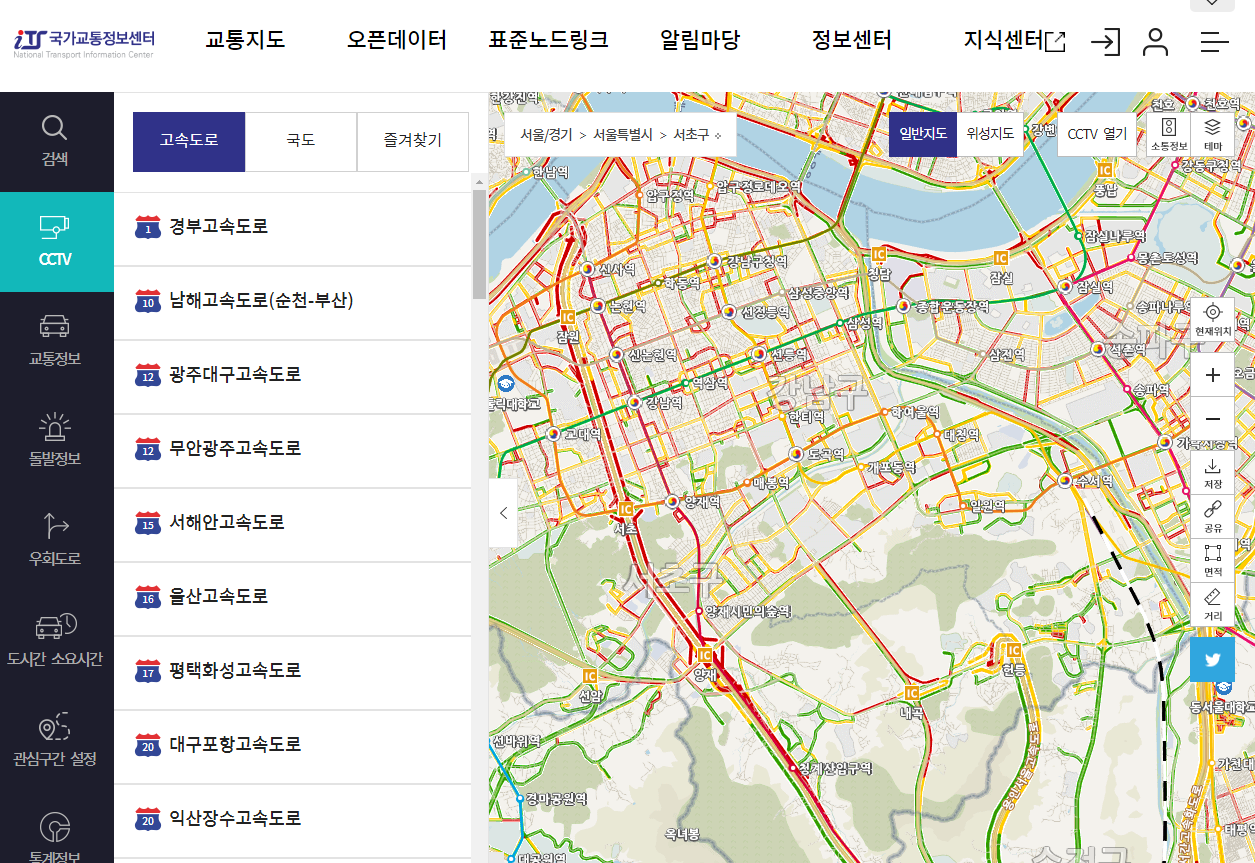1255x863 pixels.
Task: Toggle CCTV 열기 button
Action: [x=1097, y=133]
